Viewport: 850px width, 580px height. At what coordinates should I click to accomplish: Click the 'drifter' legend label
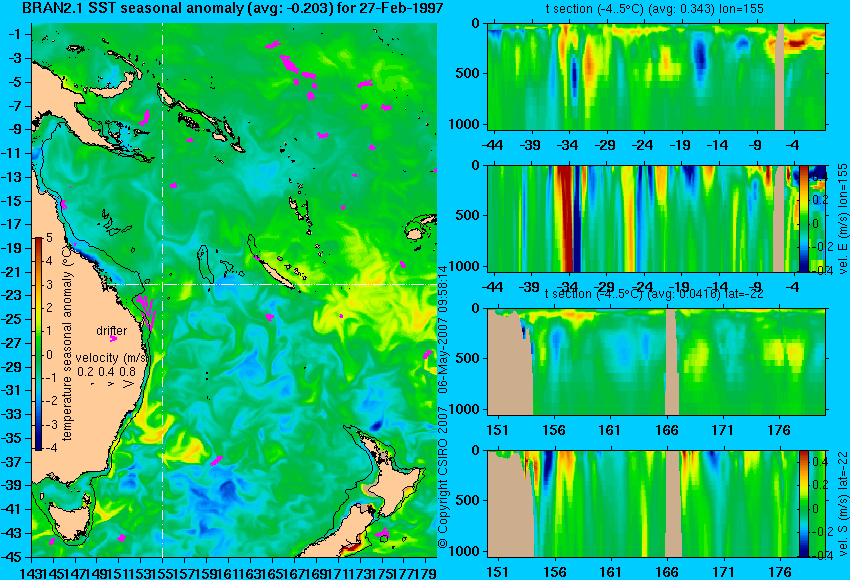[x=112, y=331]
